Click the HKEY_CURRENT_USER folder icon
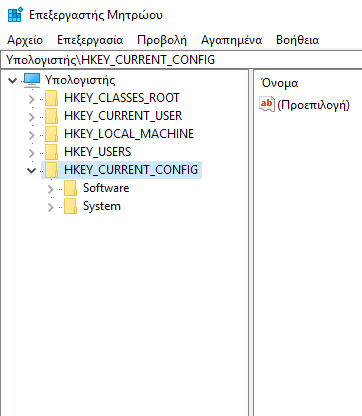The image size is (362, 416). pos(52,116)
